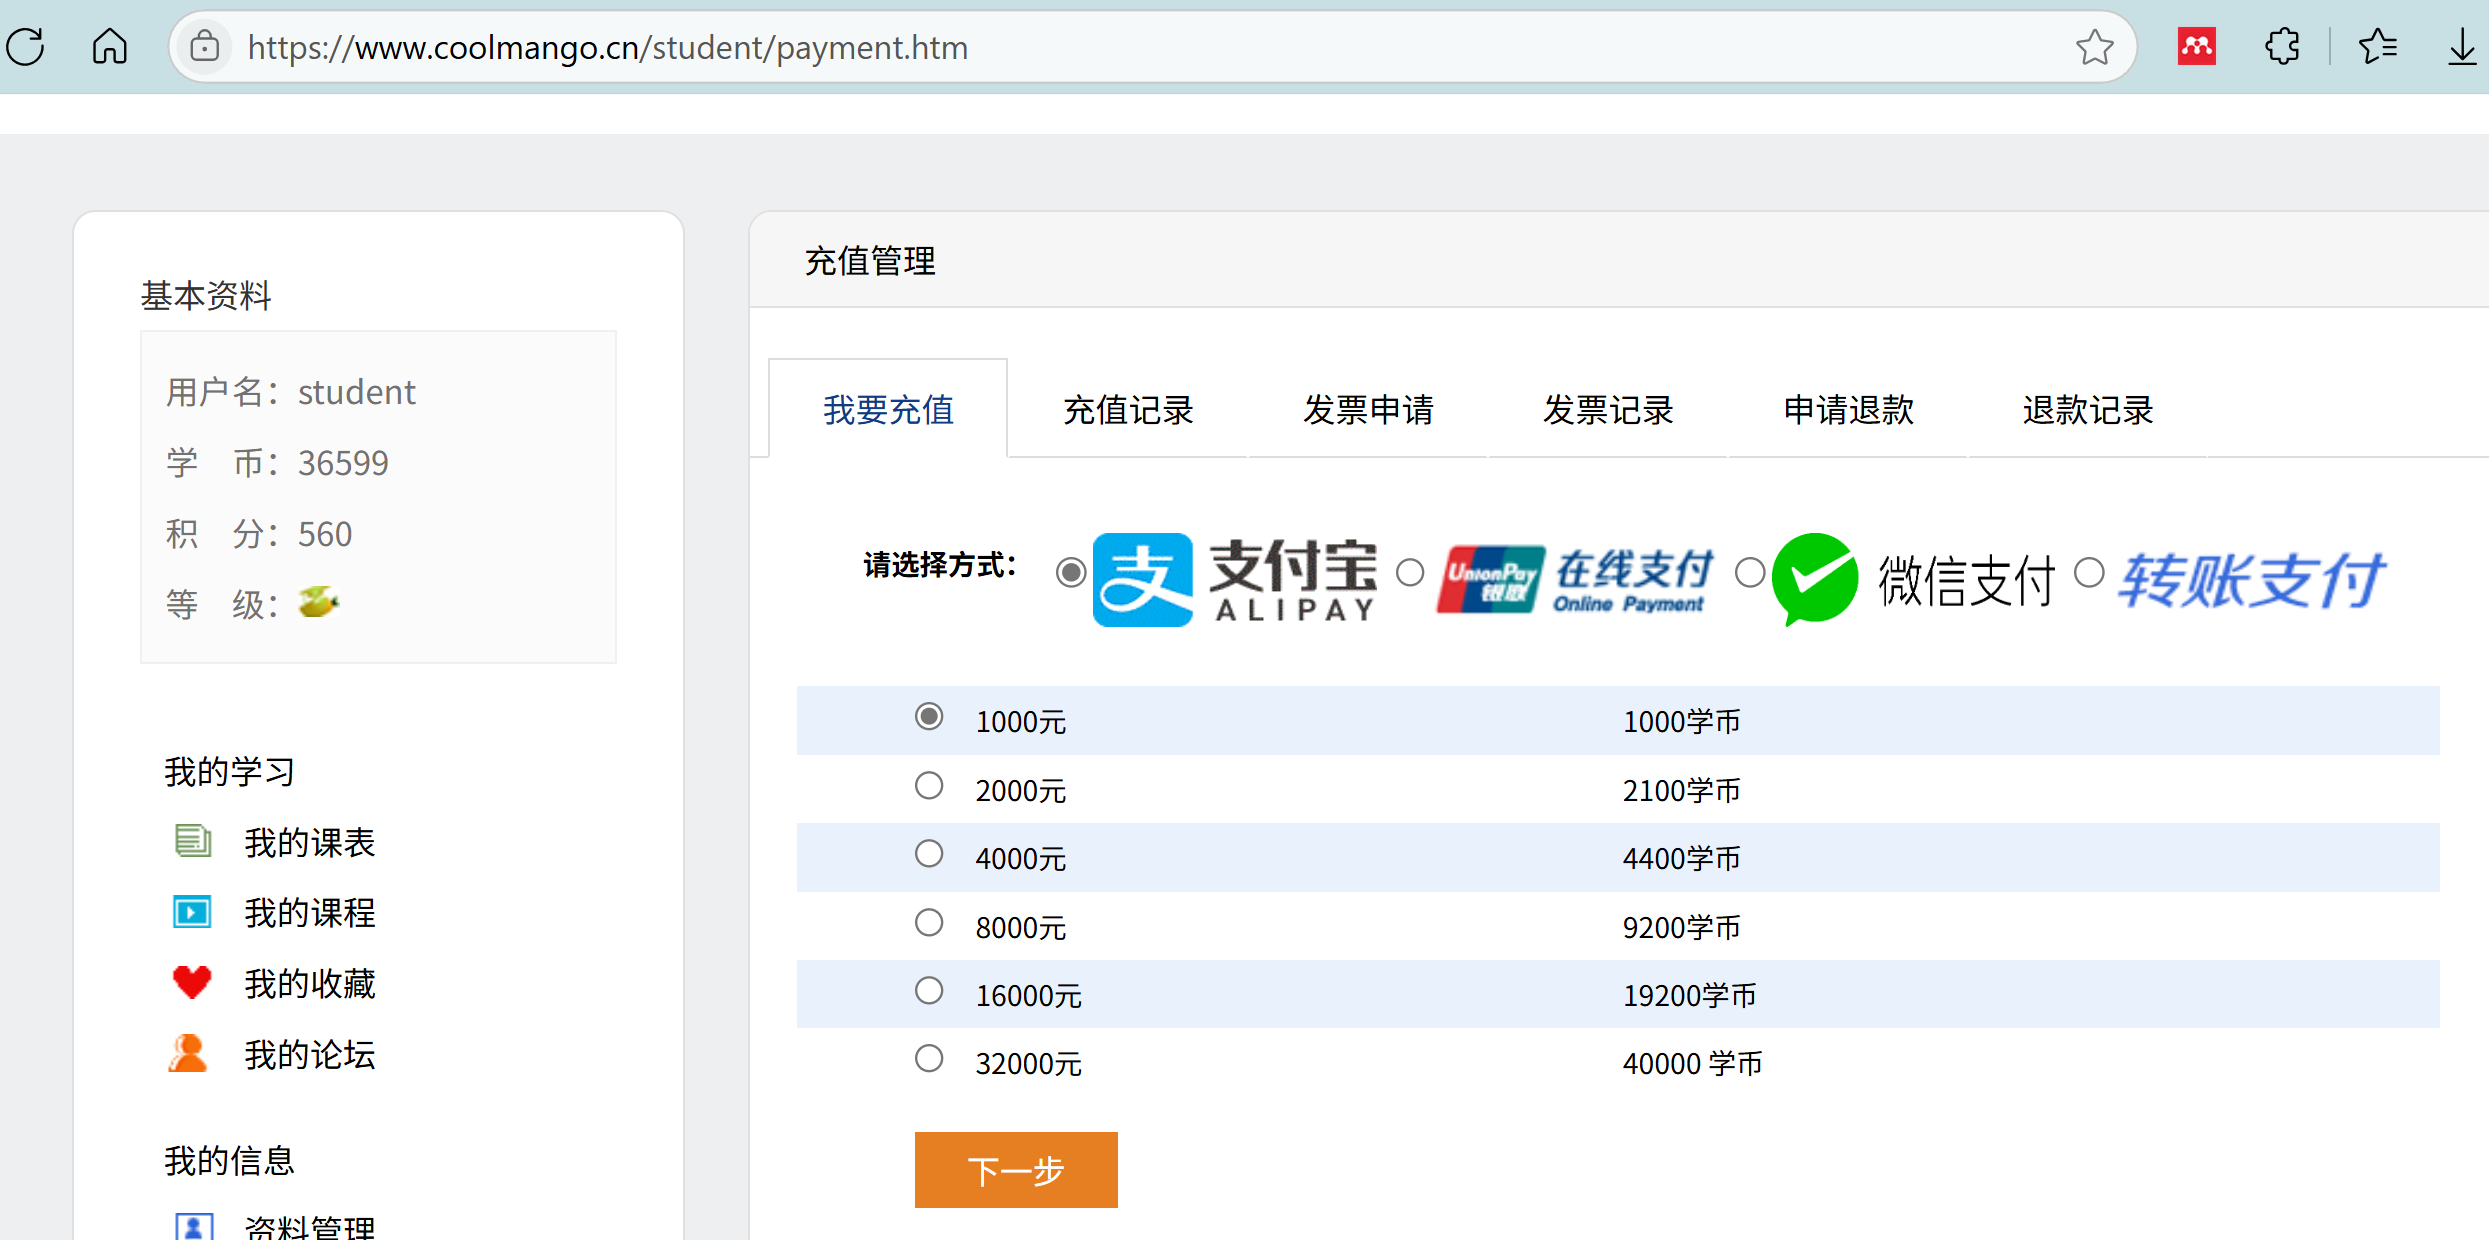Click the 基本资料 heading
Screen dimensions: 2489x1240
pyautogui.click(x=206, y=295)
